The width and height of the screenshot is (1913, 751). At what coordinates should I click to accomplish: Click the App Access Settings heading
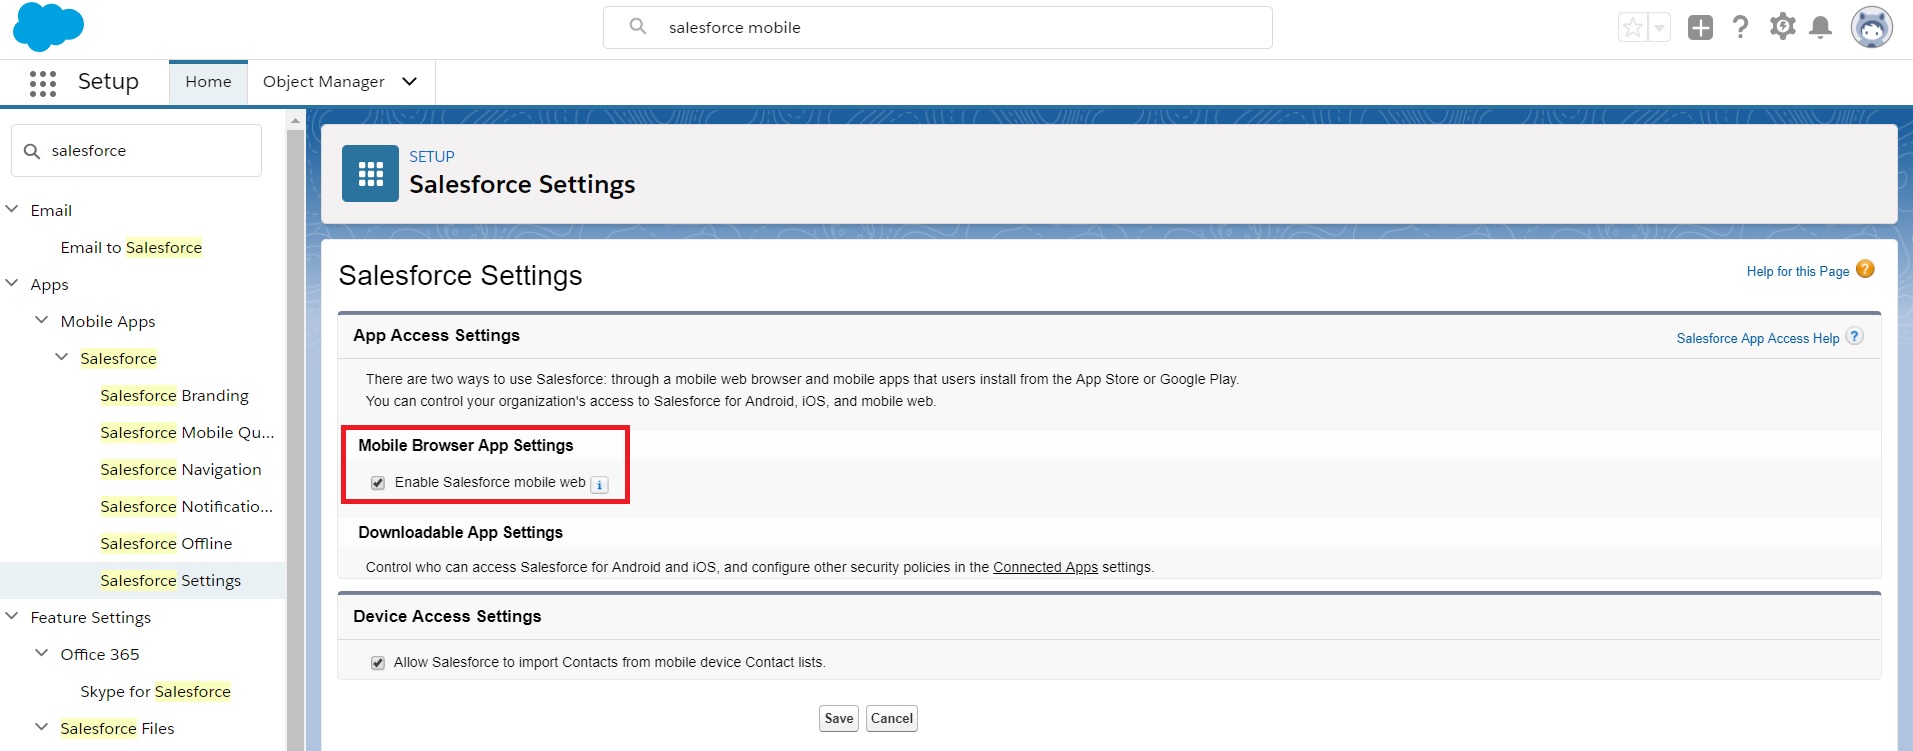point(436,335)
